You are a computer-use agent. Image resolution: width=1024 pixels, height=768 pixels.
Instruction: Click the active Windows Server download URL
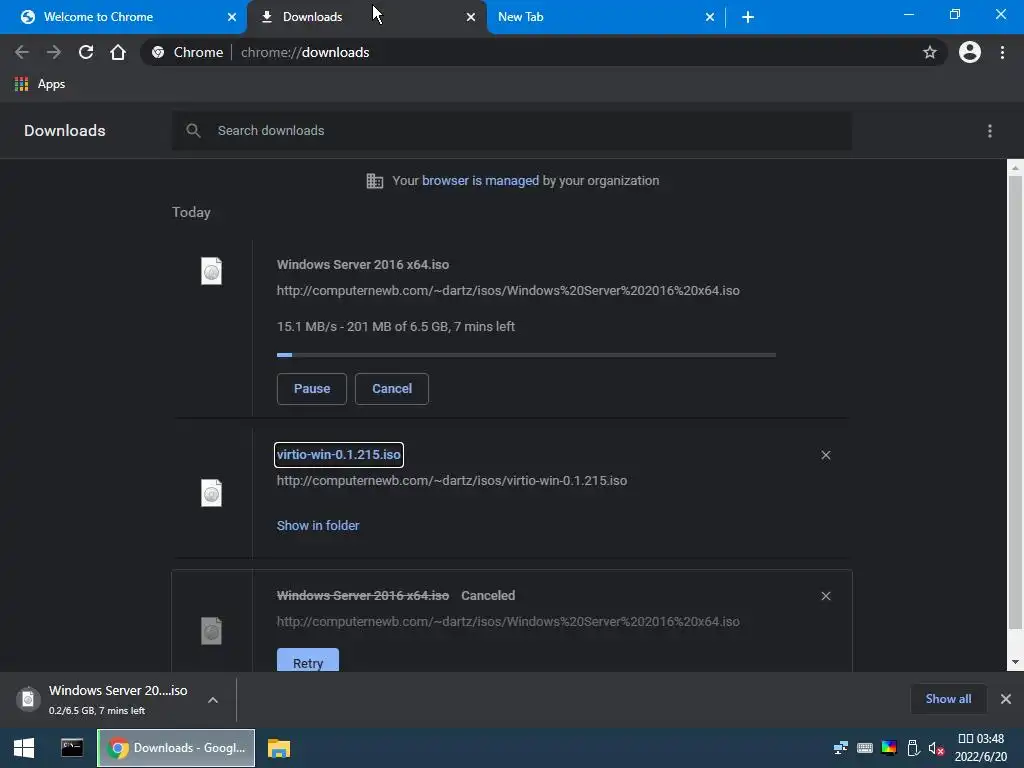[x=508, y=291]
